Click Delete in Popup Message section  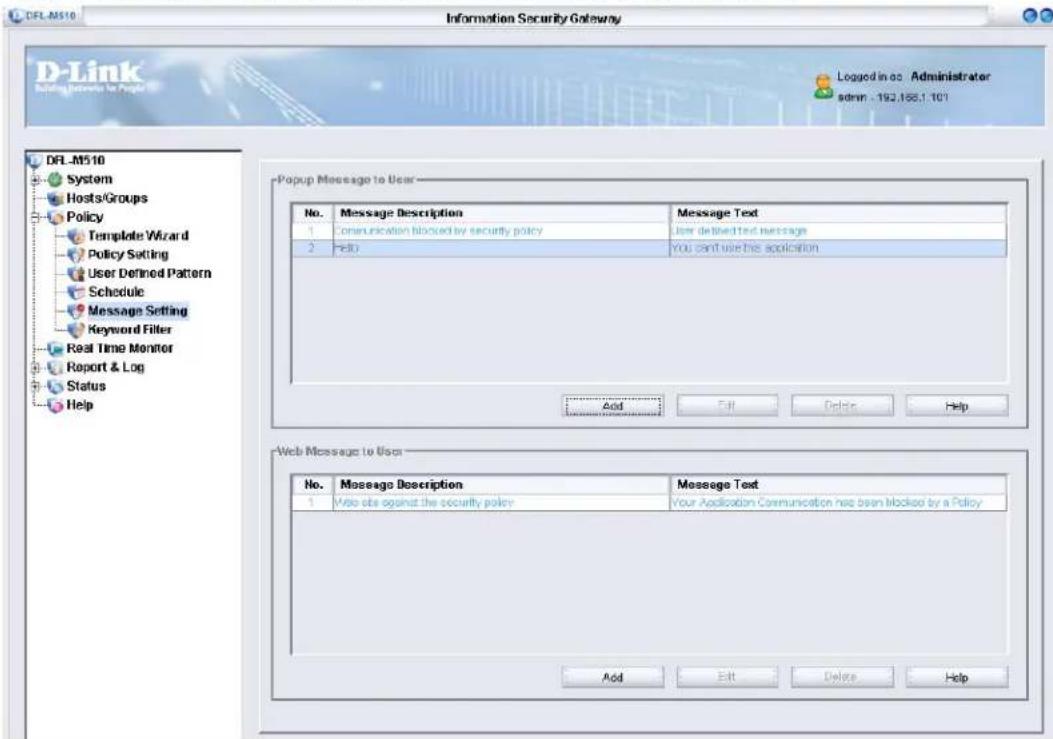[842, 406]
